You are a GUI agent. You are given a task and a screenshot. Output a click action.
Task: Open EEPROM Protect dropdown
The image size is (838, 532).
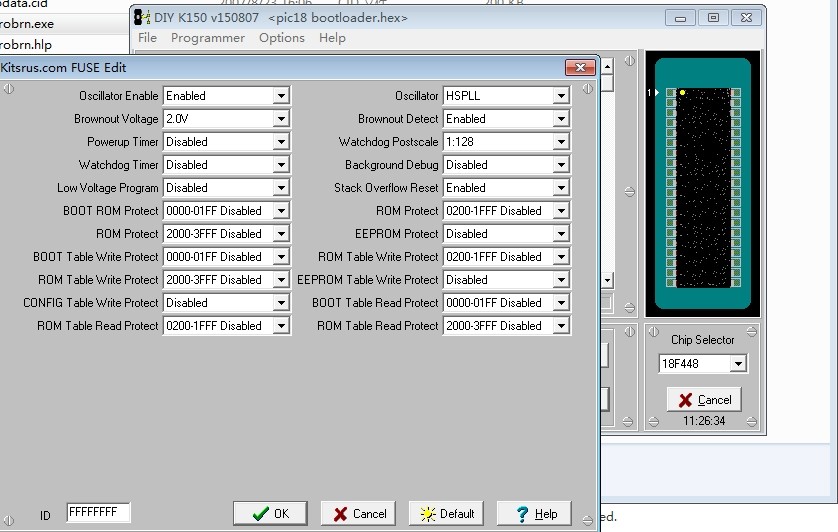[x=561, y=234]
